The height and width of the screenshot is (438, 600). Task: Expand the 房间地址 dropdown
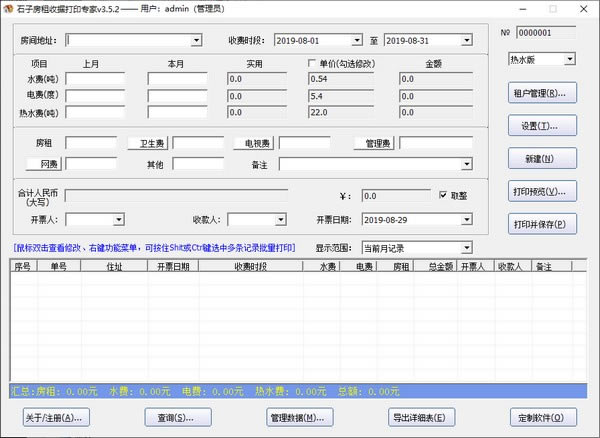(x=196, y=41)
